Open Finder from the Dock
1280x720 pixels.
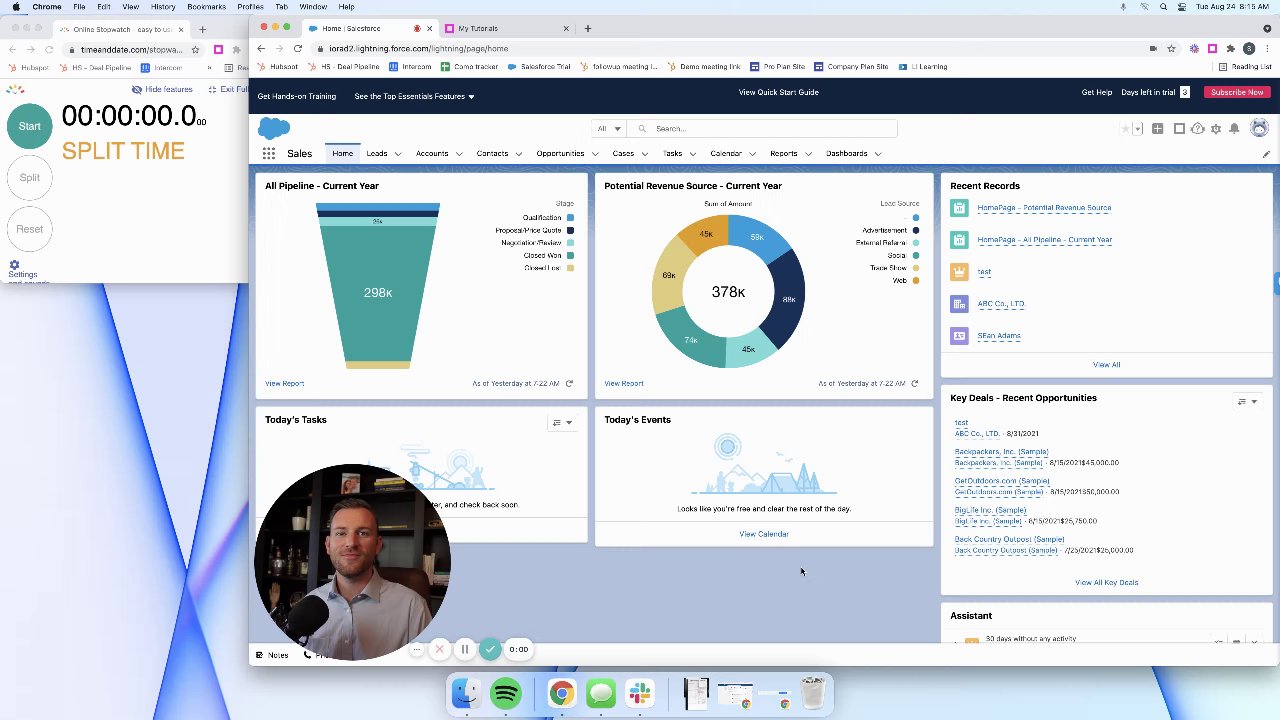coord(466,693)
